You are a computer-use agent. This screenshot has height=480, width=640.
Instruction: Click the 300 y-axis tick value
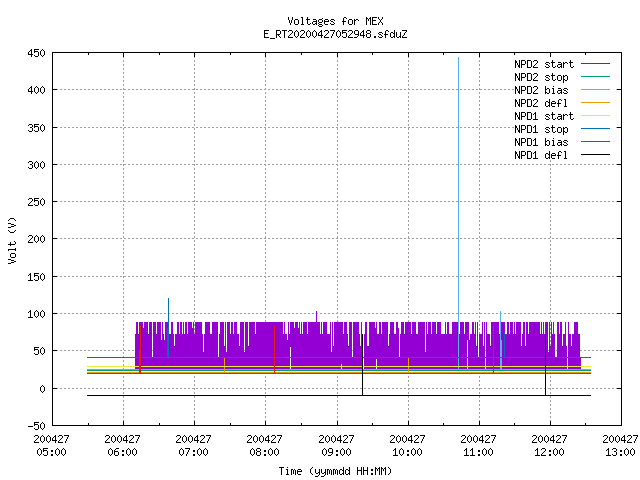coord(36,165)
